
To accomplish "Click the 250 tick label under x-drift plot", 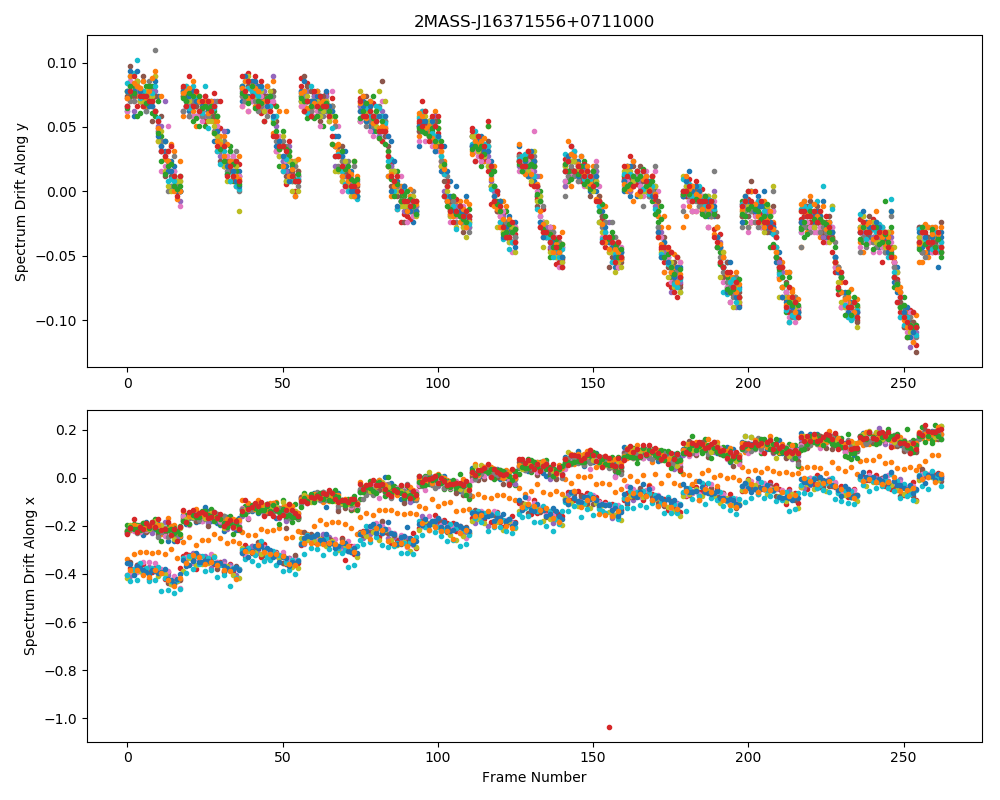I will click(x=903, y=758).
